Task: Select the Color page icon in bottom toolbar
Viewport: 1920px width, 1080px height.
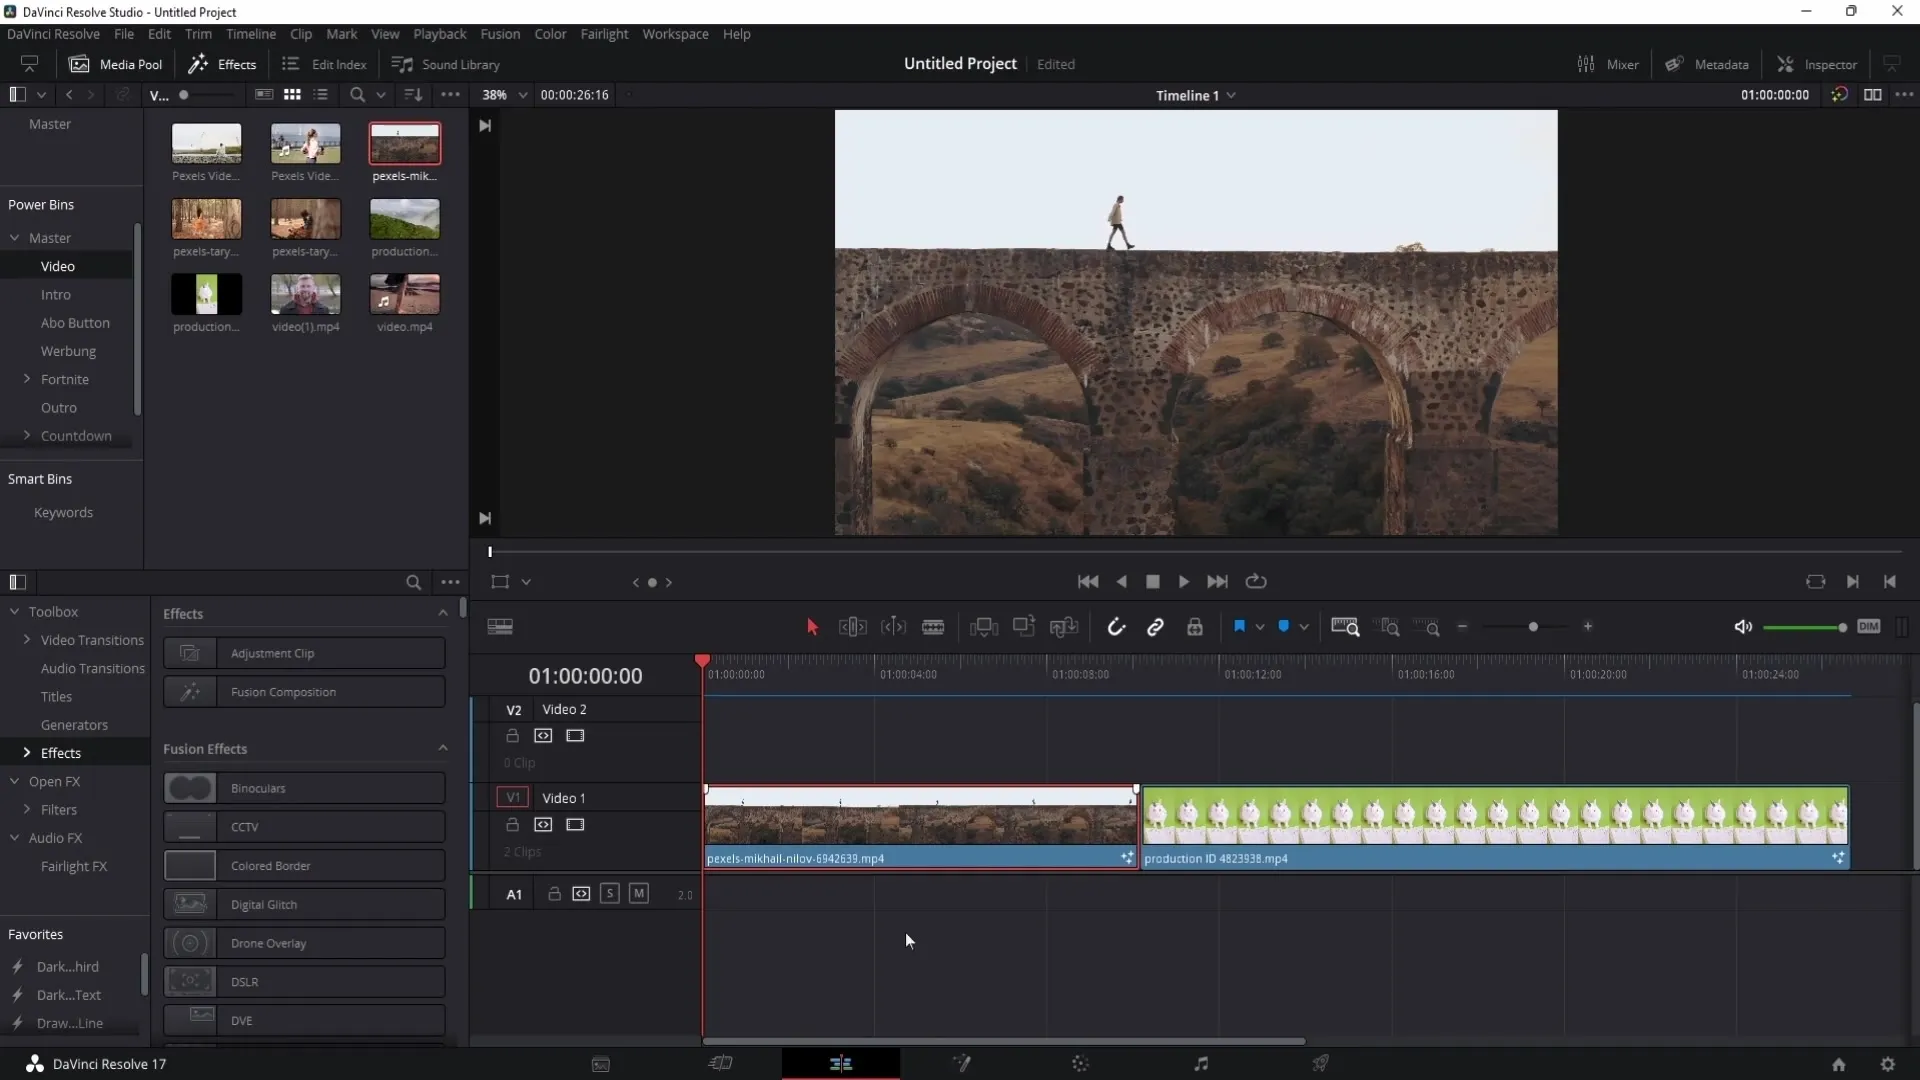Action: (x=1080, y=1064)
